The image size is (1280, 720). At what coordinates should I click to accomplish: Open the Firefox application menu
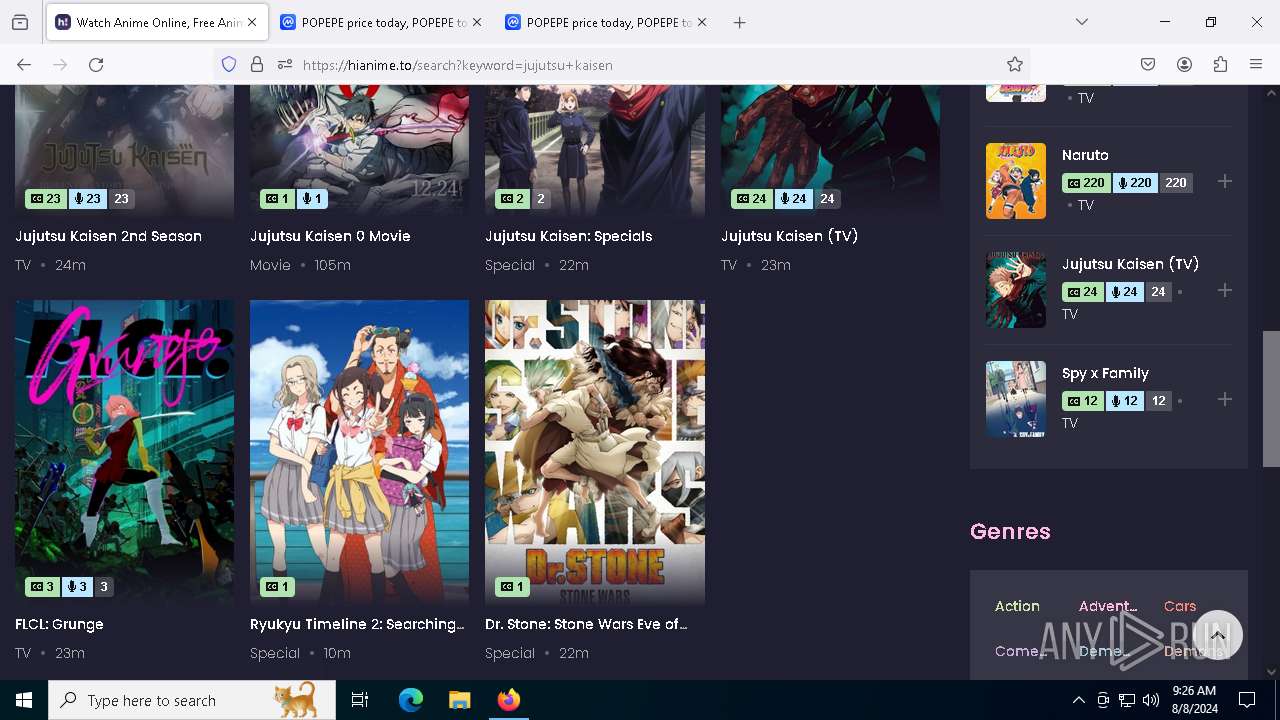1256,65
